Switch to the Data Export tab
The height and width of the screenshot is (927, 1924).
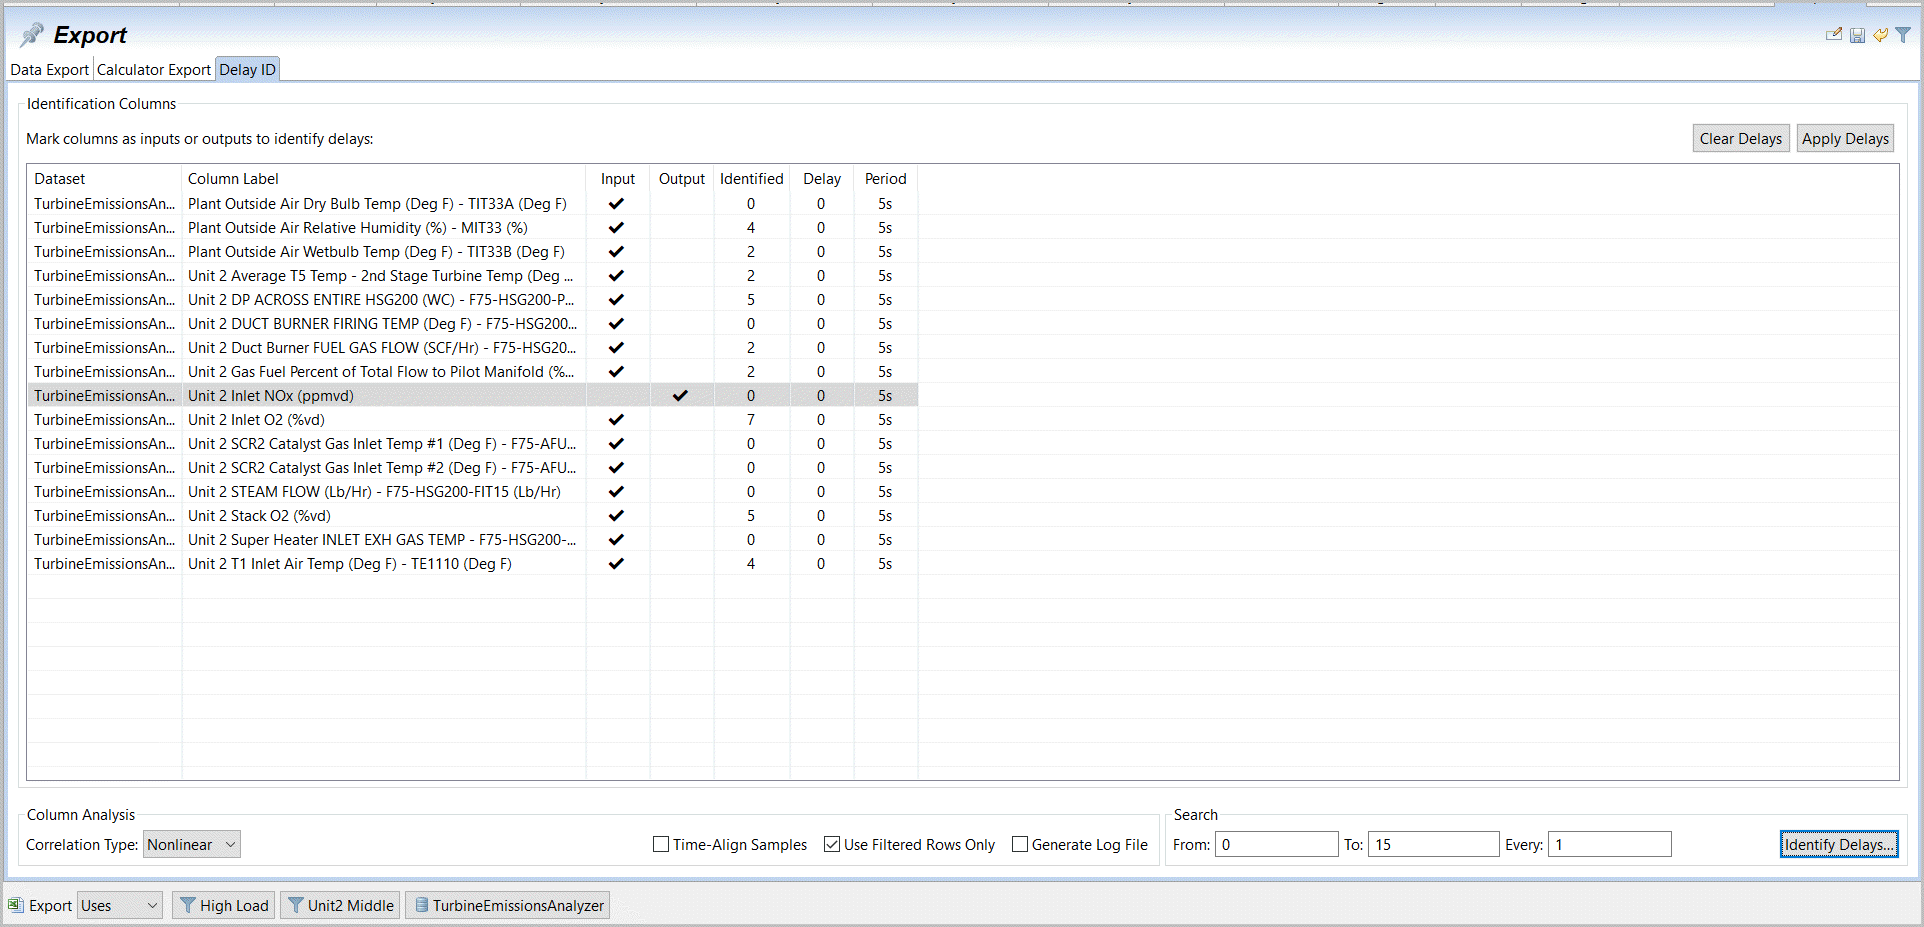click(x=50, y=70)
